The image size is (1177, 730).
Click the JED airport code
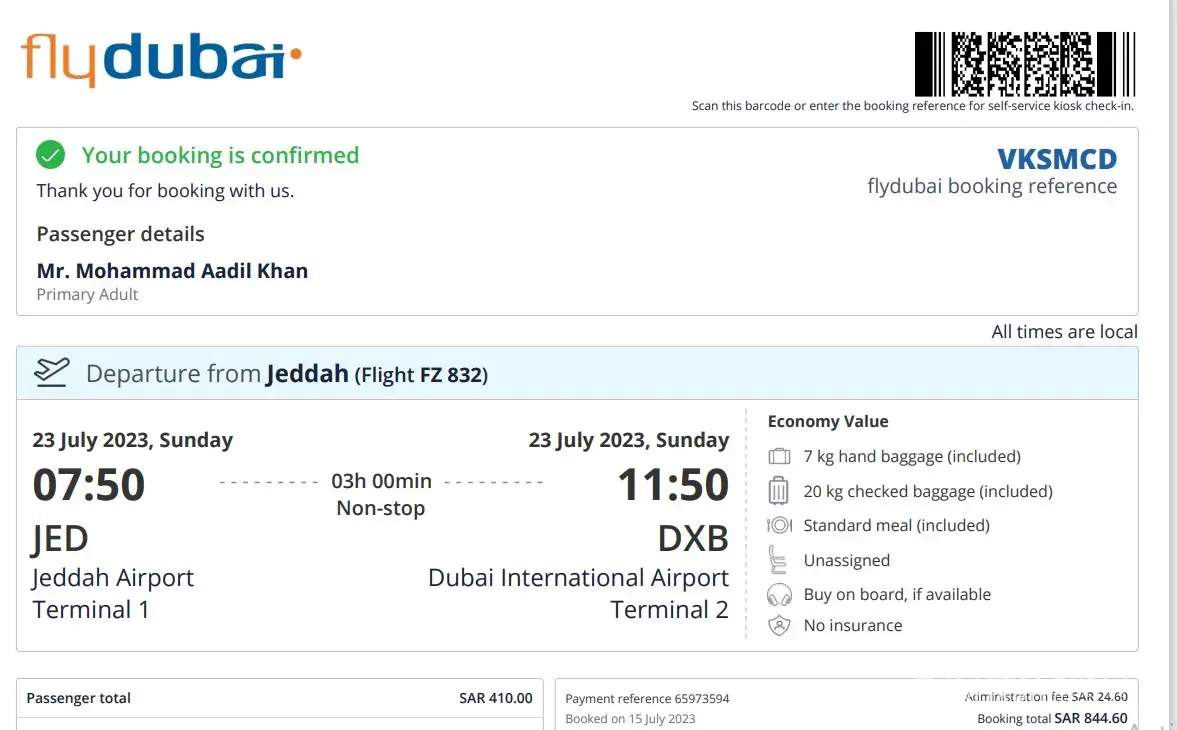pyautogui.click(x=60, y=540)
